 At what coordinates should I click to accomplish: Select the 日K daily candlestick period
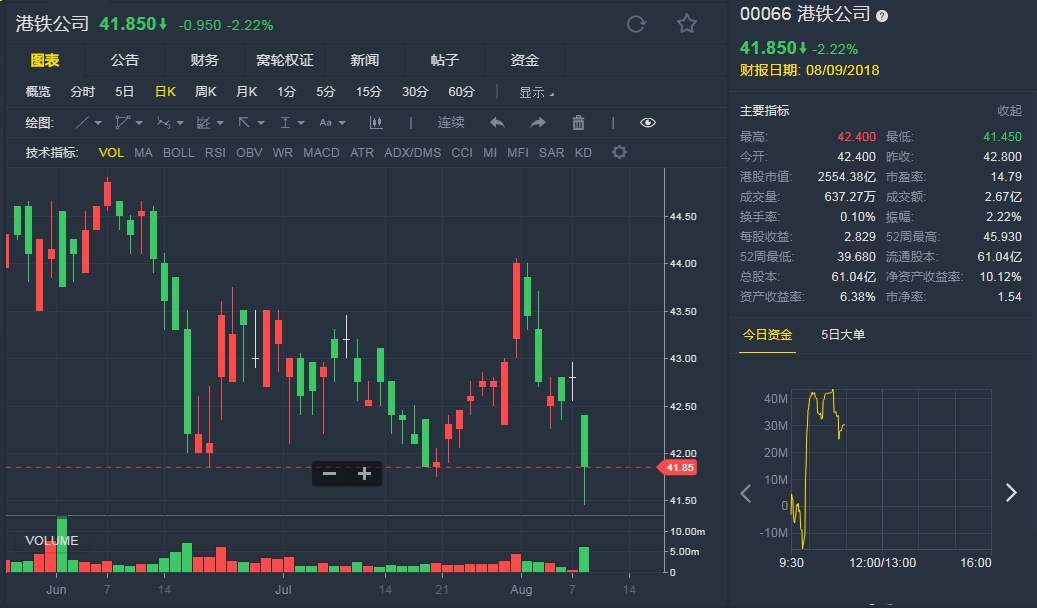point(165,92)
